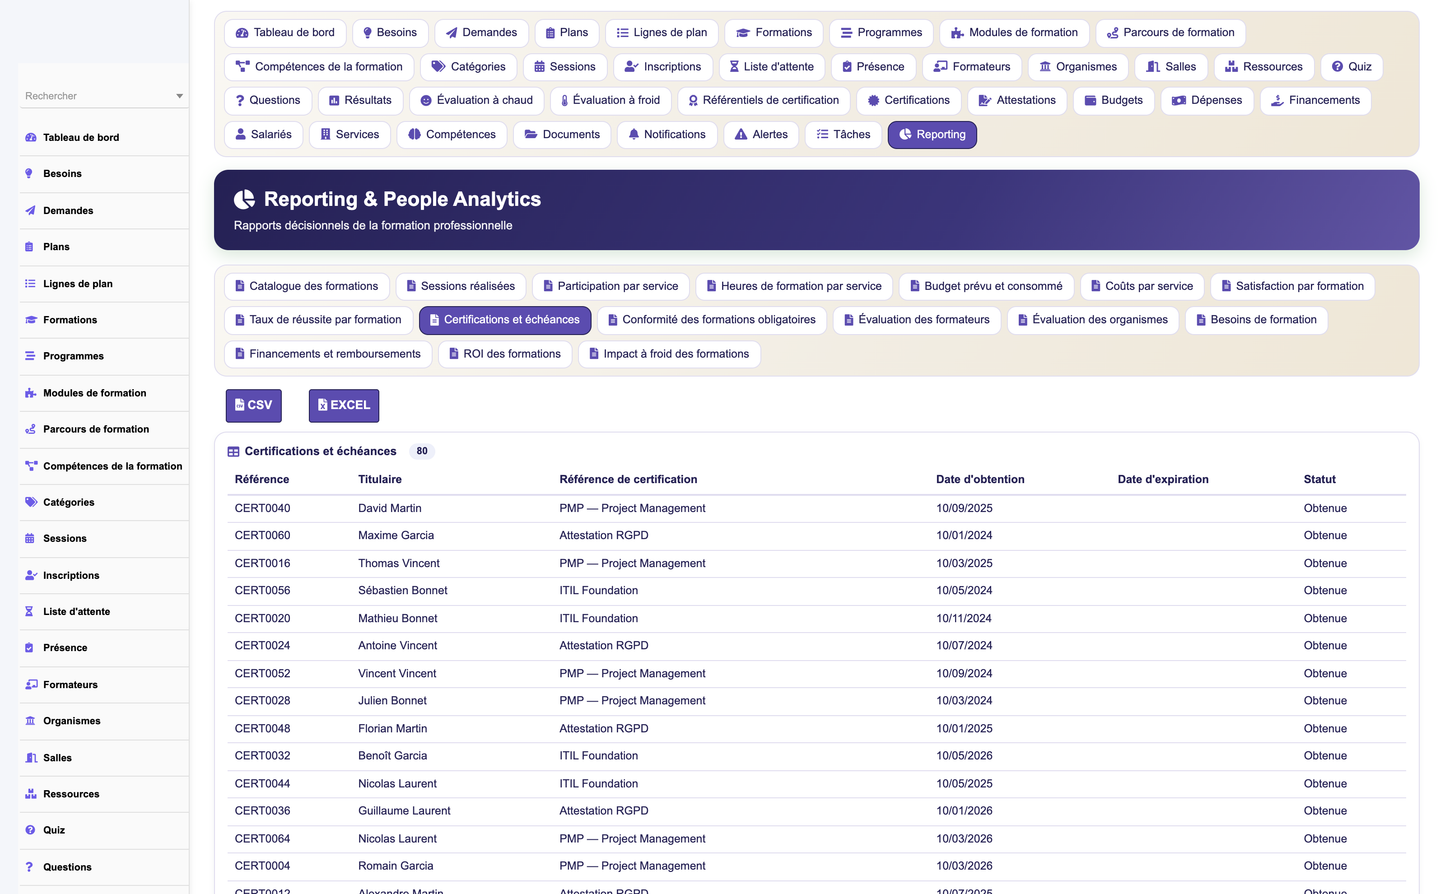1445x894 pixels.
Task: Open Besoins de formation report
Action: (1256, 320)
